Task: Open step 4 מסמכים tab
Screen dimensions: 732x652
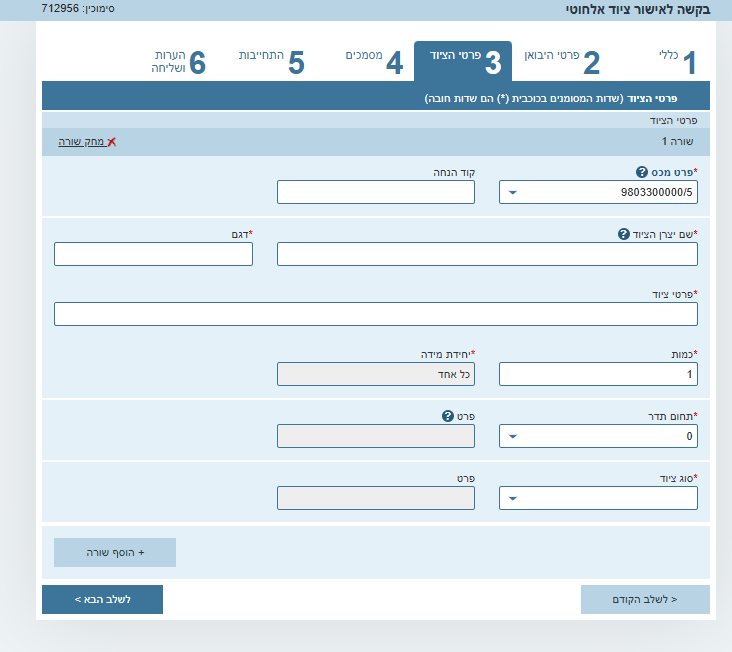Action: (373, 62)
